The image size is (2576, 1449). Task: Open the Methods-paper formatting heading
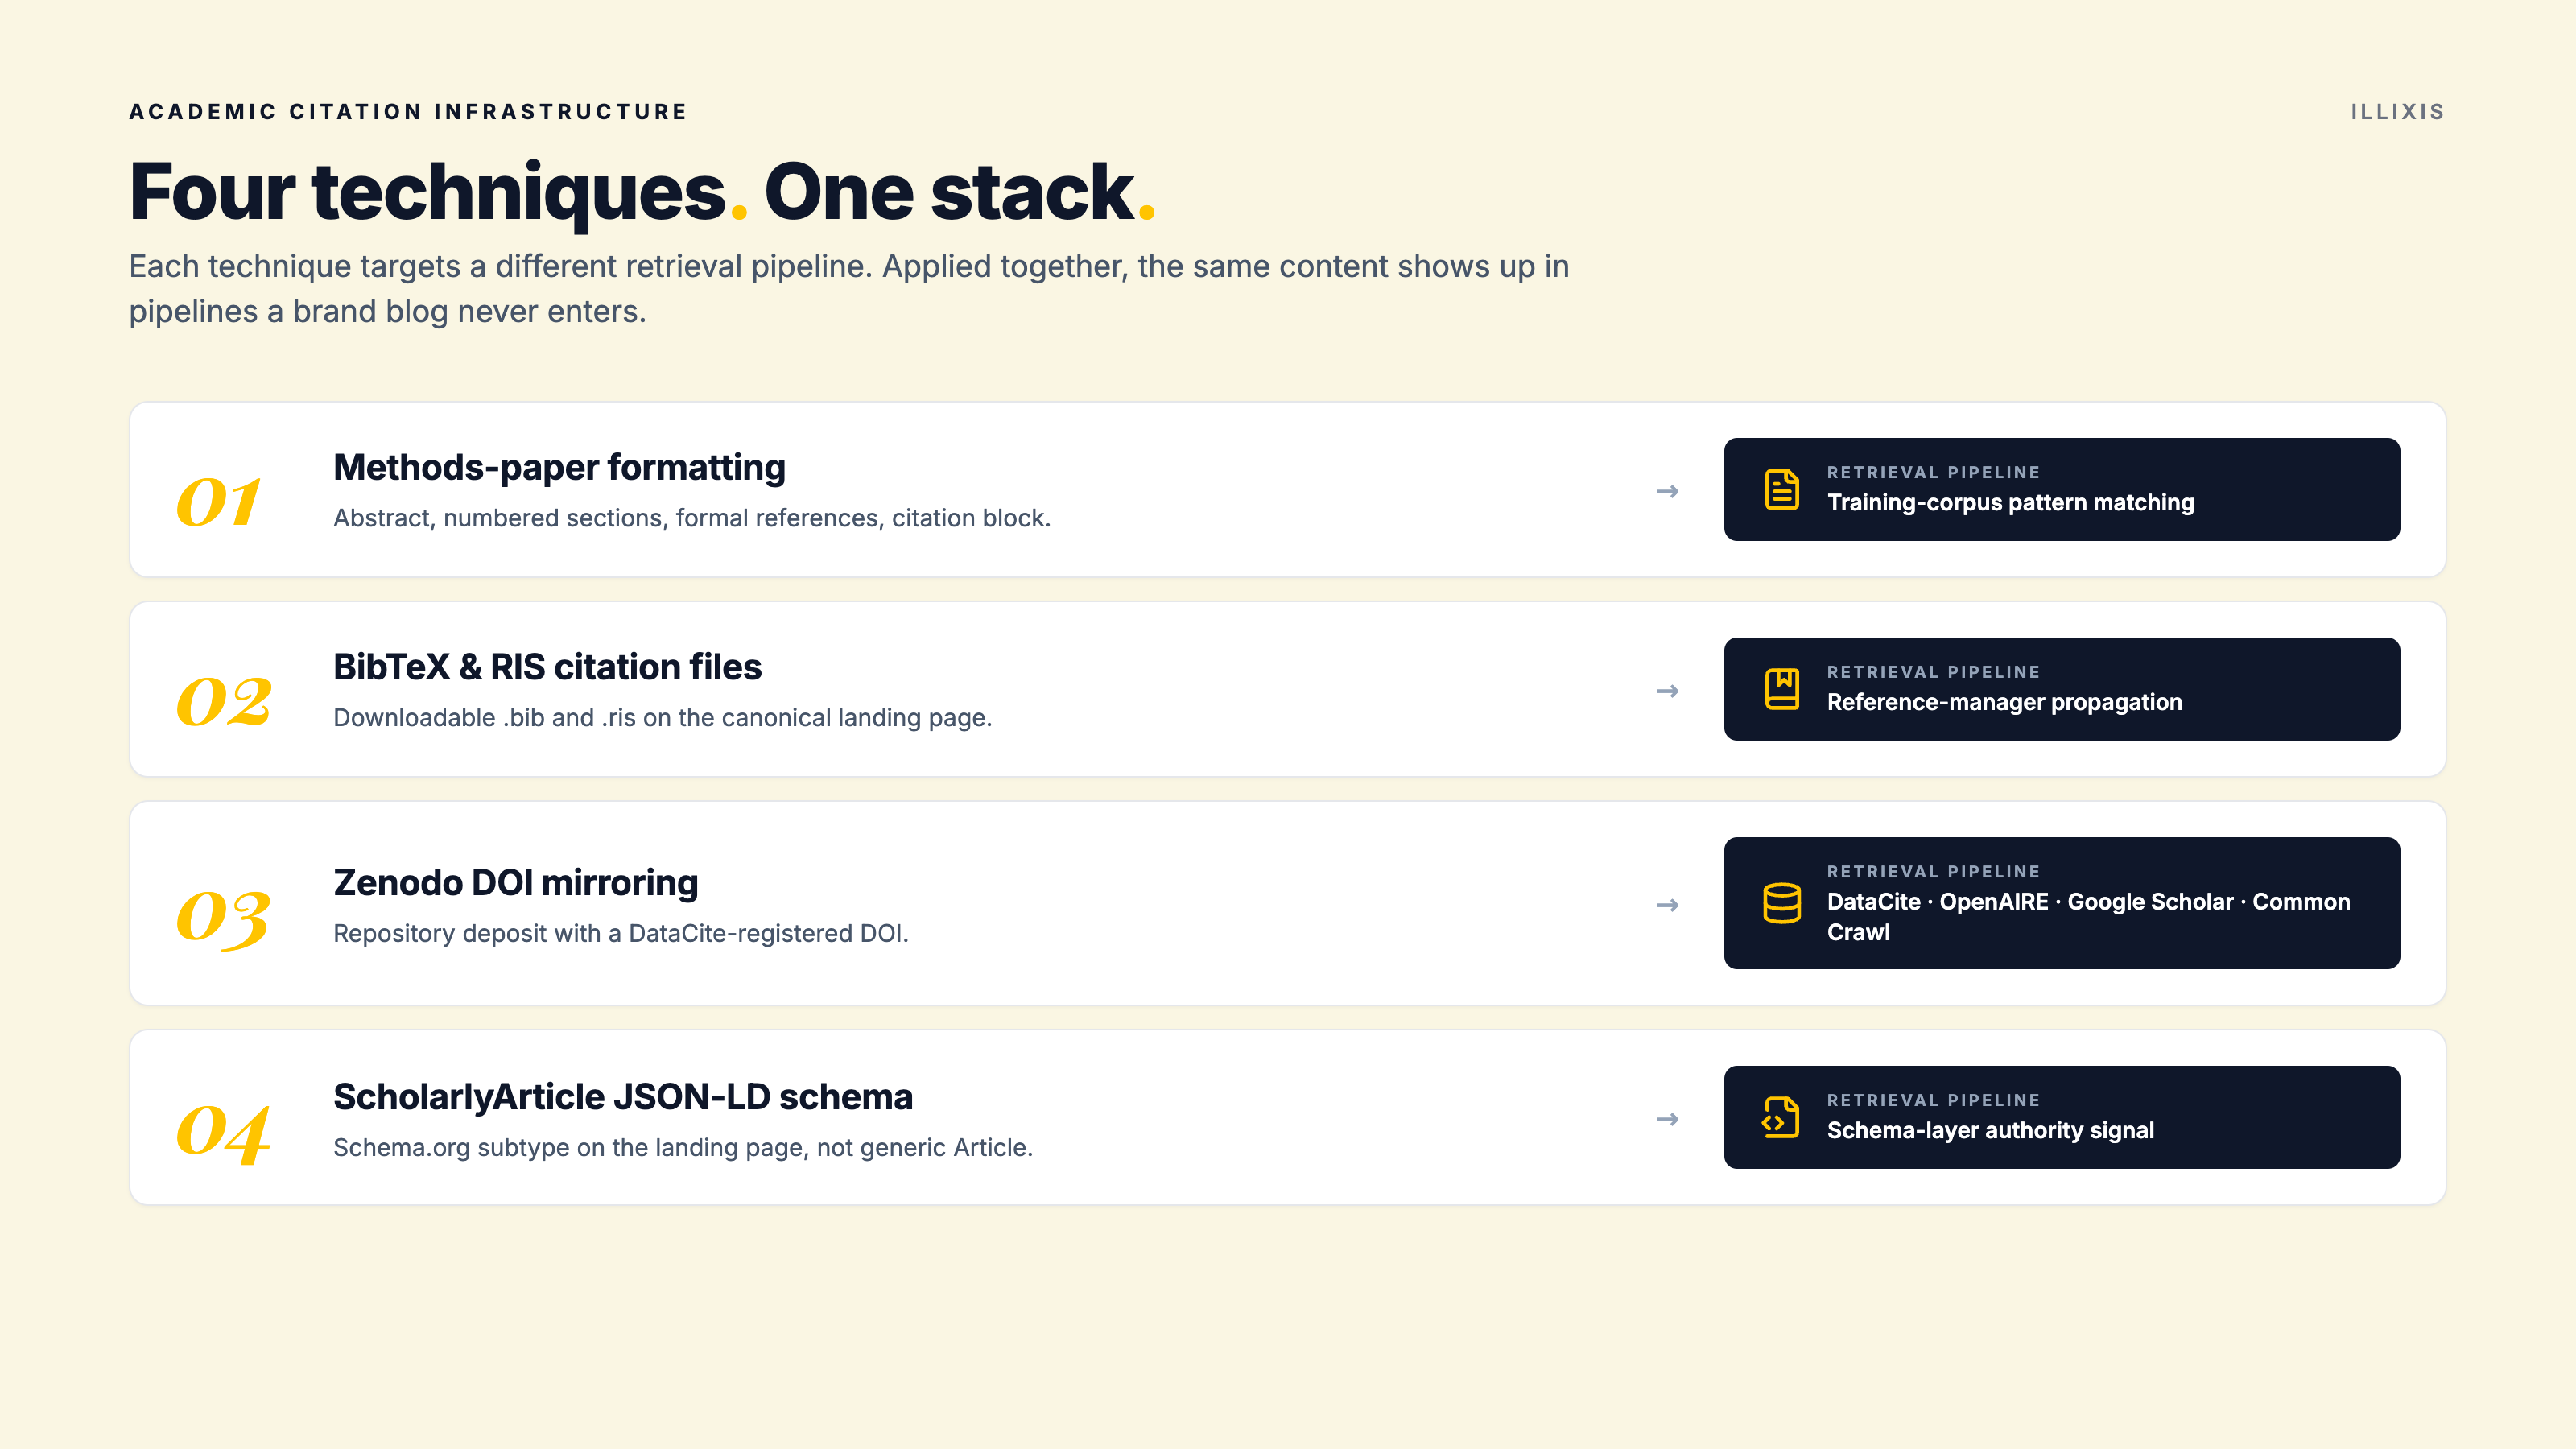(559, 467)
